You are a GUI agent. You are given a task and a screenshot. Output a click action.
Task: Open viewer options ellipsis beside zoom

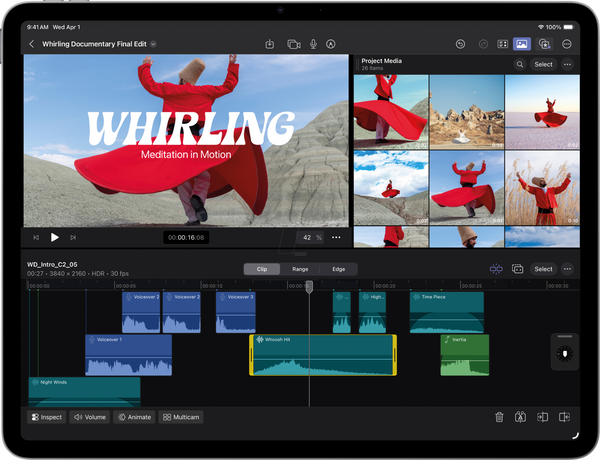click(336, 238)
